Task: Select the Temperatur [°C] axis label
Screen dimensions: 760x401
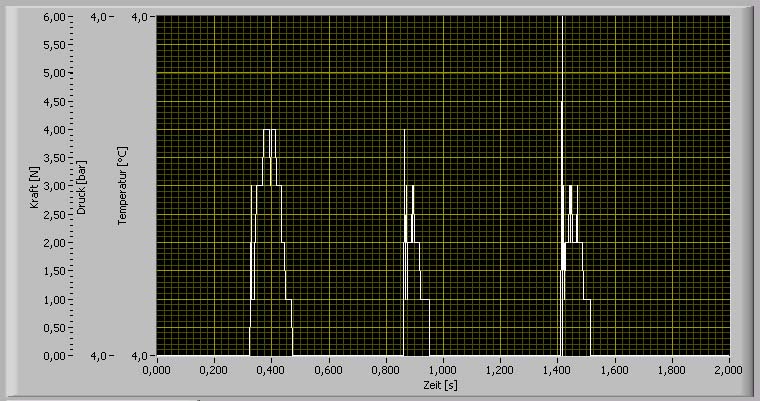Action: click(x=122, y=186)
